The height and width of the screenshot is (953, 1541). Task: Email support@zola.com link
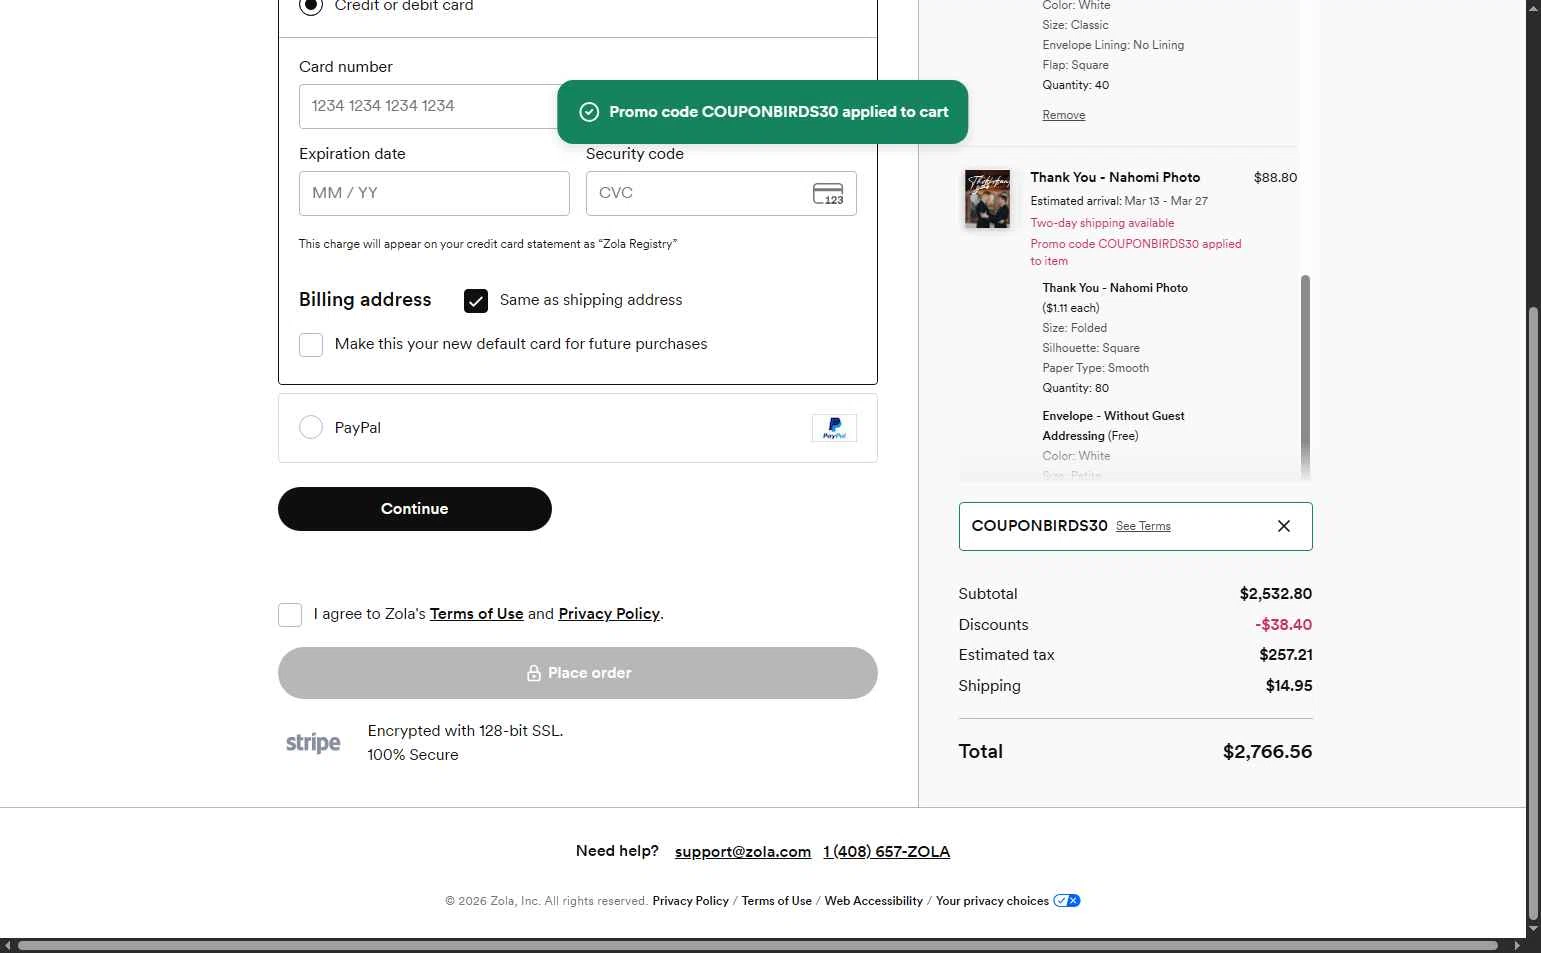[x=743, y=852]
